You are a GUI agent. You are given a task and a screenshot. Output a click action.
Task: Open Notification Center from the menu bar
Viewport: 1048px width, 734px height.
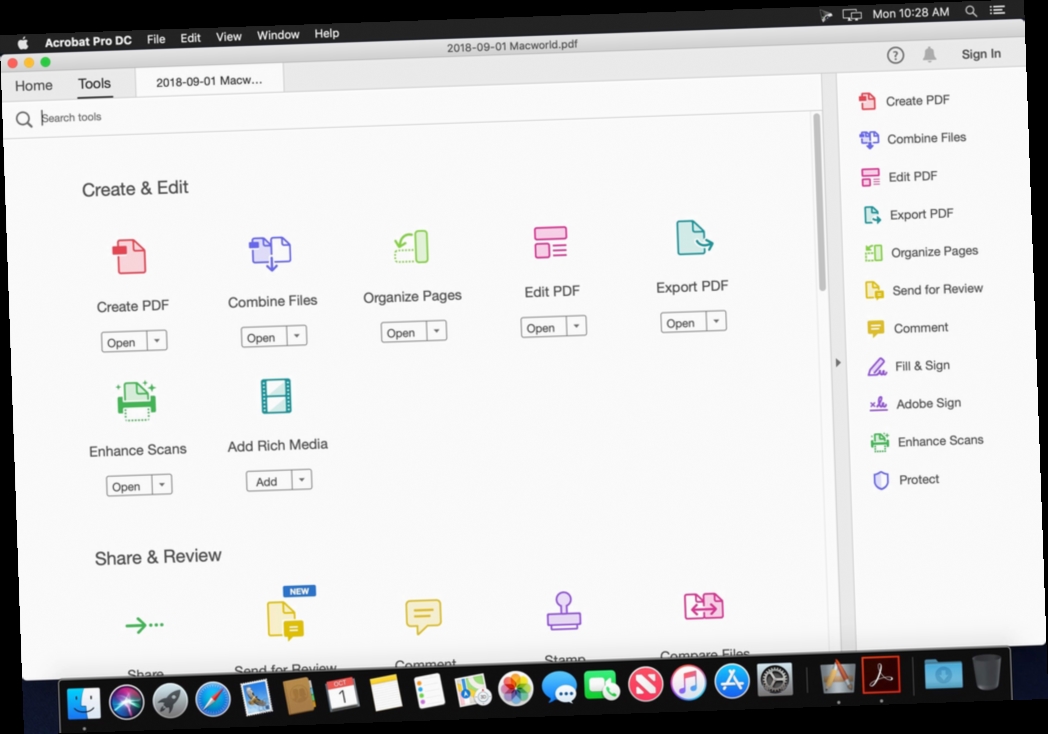click(997, 10)
